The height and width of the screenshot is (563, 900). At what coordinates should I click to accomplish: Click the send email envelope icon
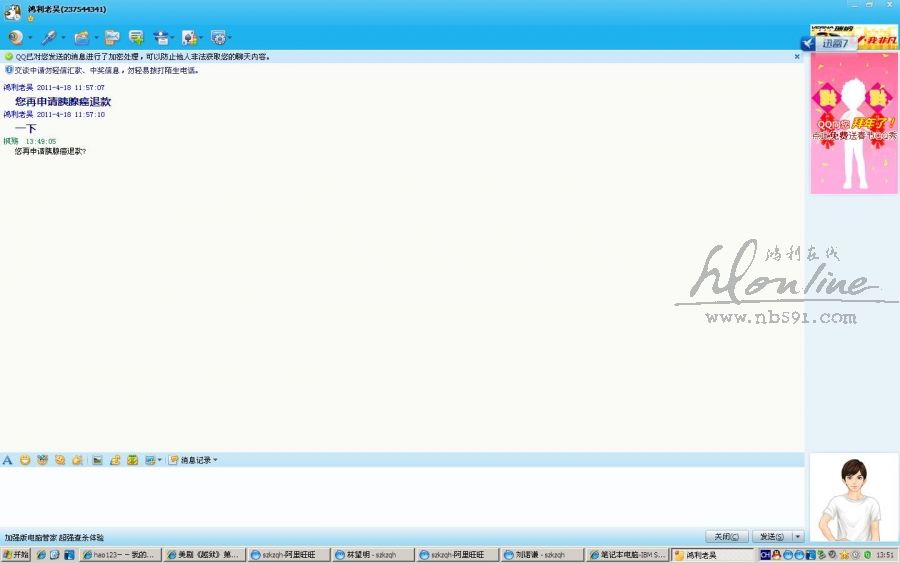[x=111, y=37]
